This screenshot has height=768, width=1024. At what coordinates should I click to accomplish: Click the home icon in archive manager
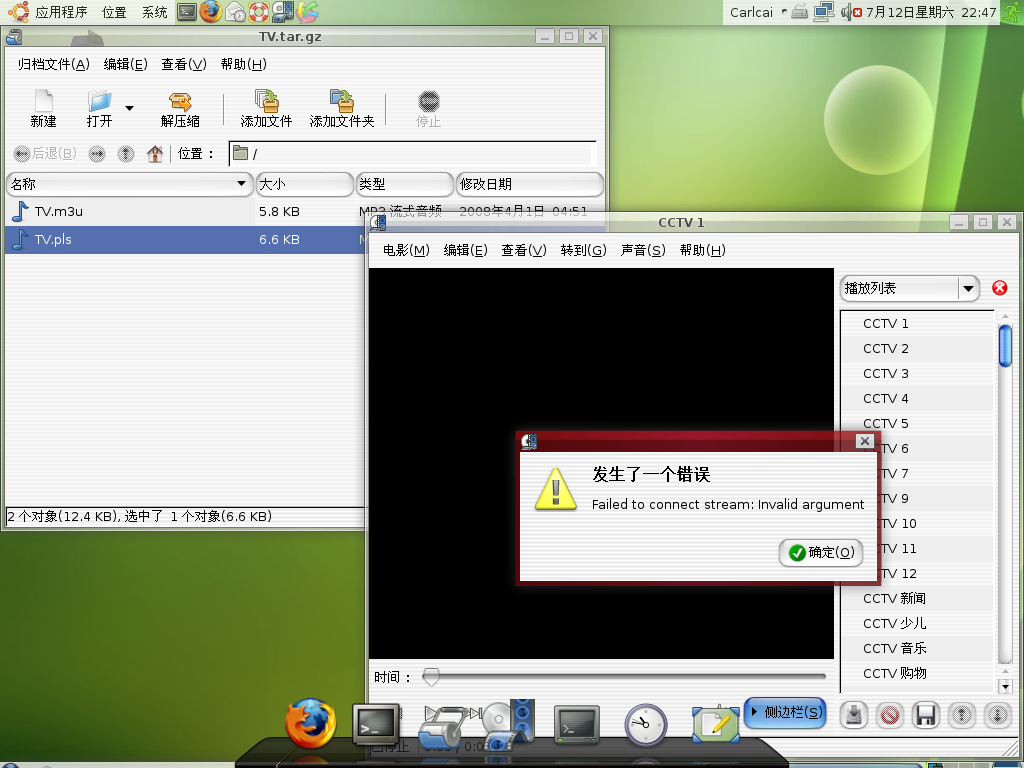155,153
